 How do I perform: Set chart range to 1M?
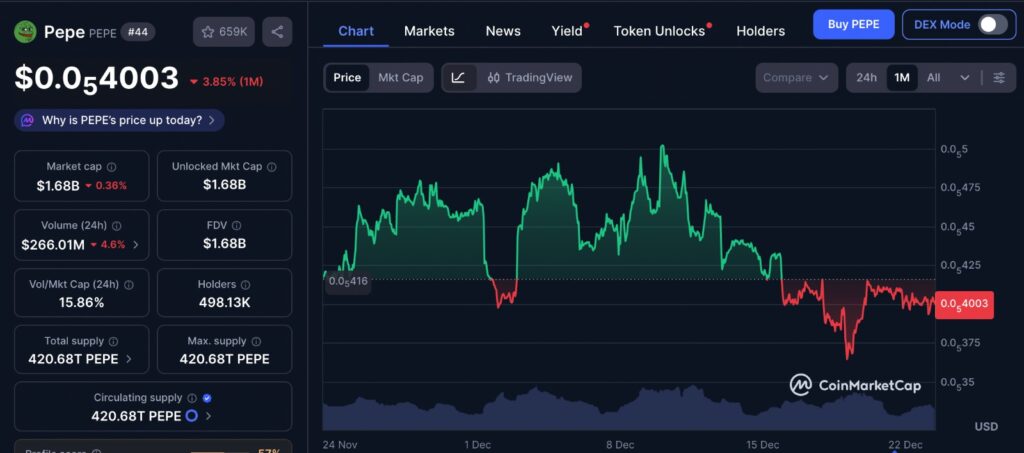click(x=902, y=78)
